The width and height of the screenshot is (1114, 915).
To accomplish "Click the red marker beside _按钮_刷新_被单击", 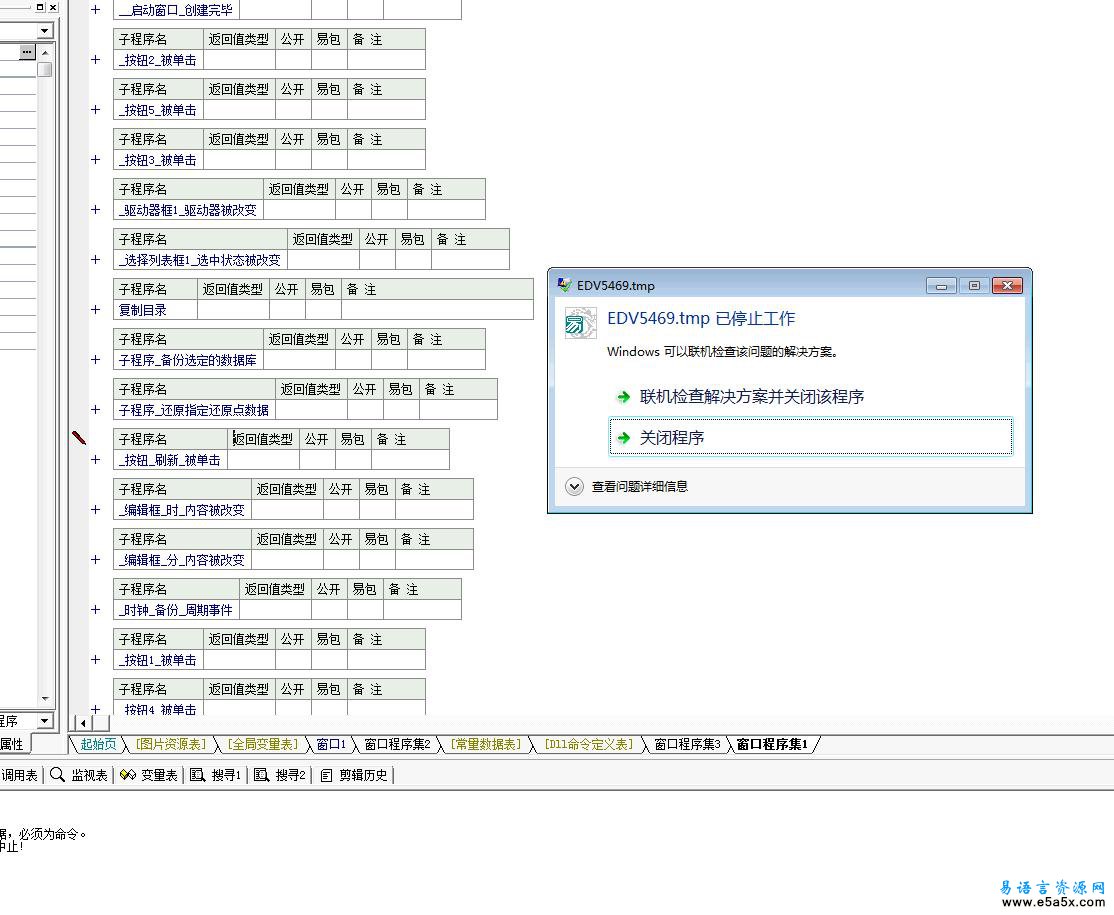I will 79,438.
